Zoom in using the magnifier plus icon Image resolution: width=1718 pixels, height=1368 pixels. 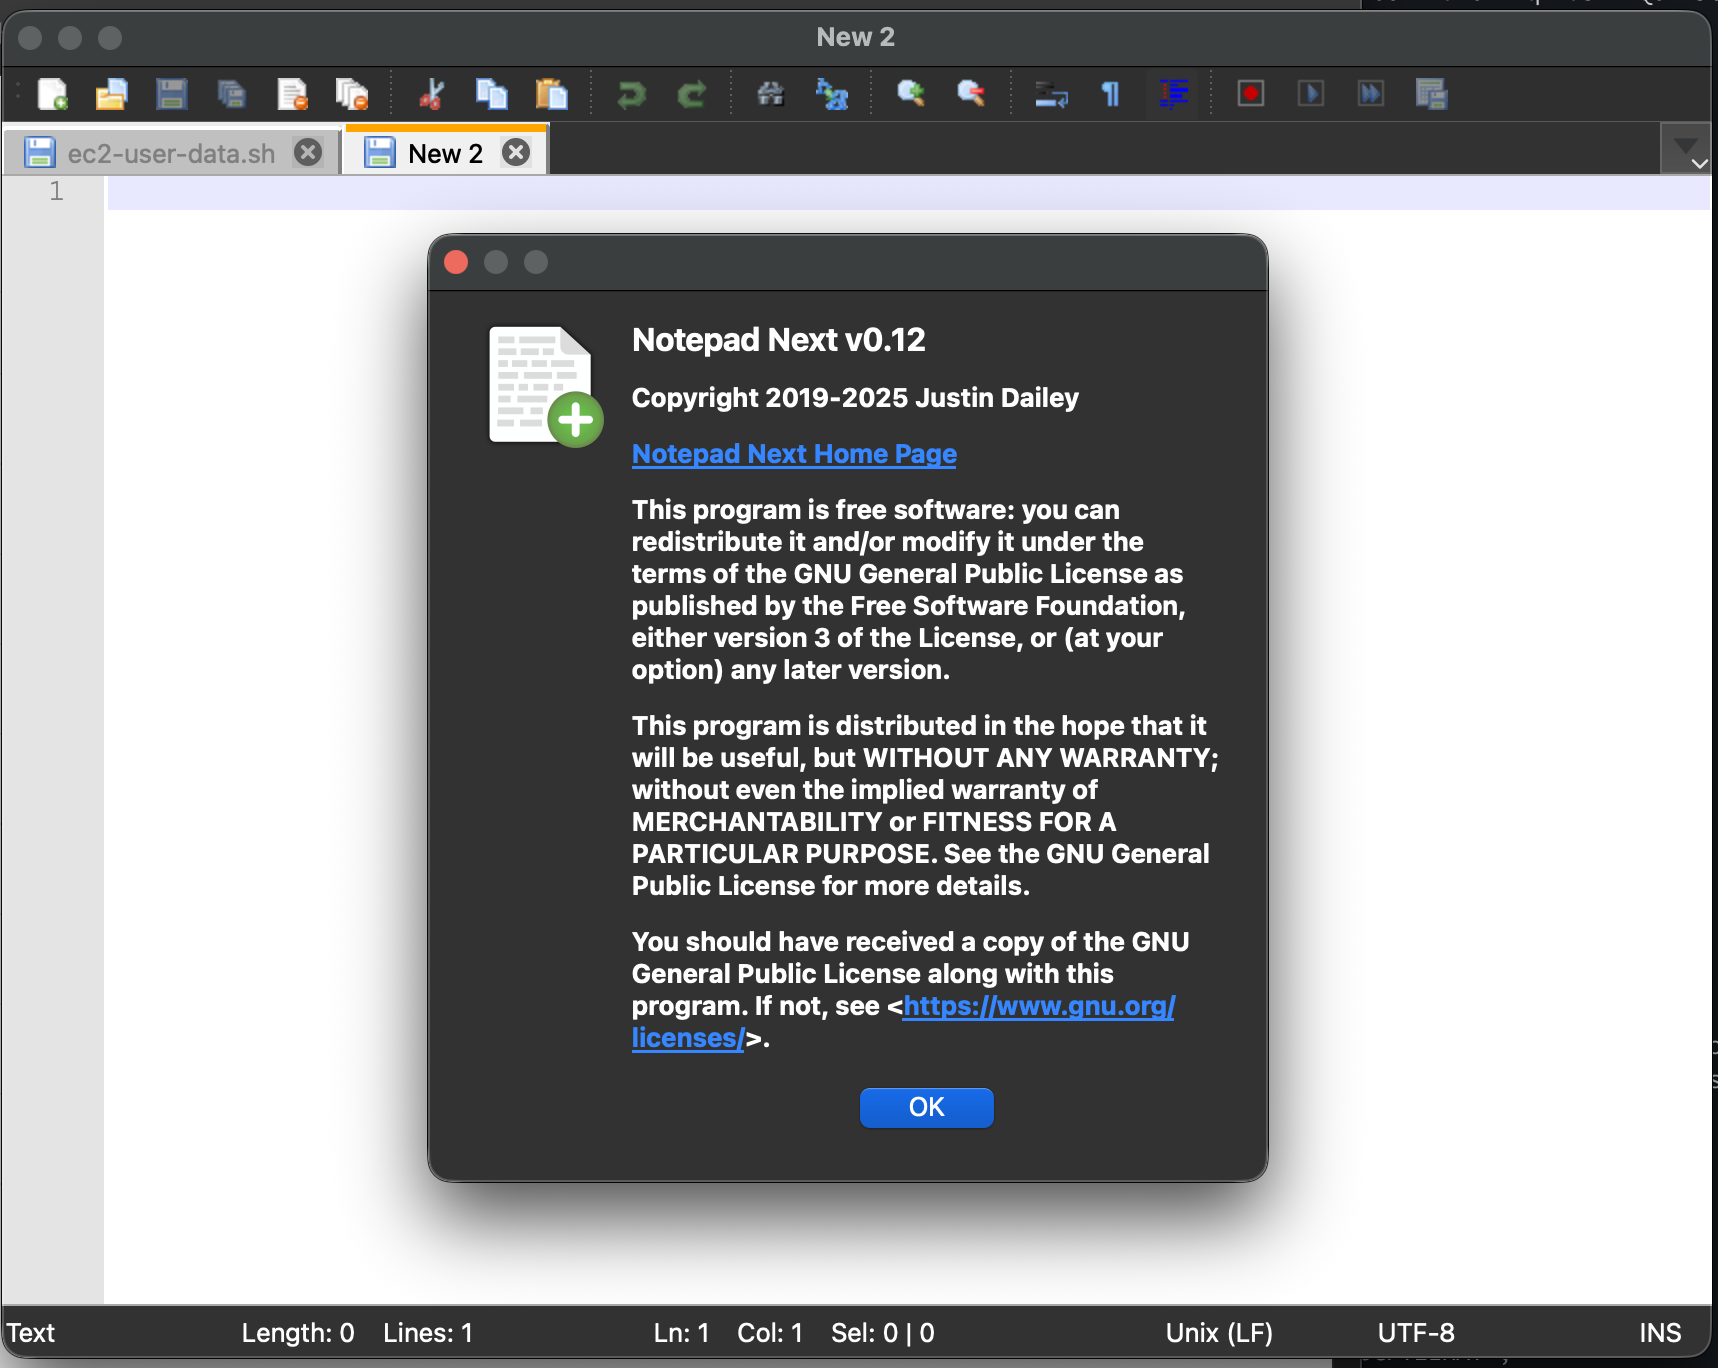(x=911, y=94)
